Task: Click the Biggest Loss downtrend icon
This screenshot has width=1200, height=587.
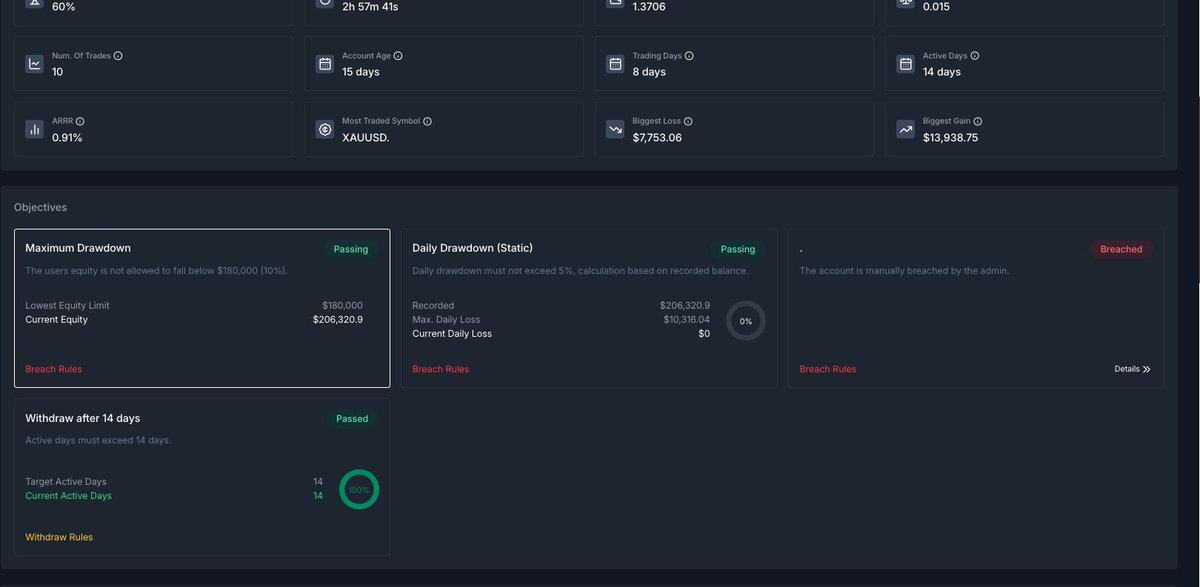Action: [615, 129]
